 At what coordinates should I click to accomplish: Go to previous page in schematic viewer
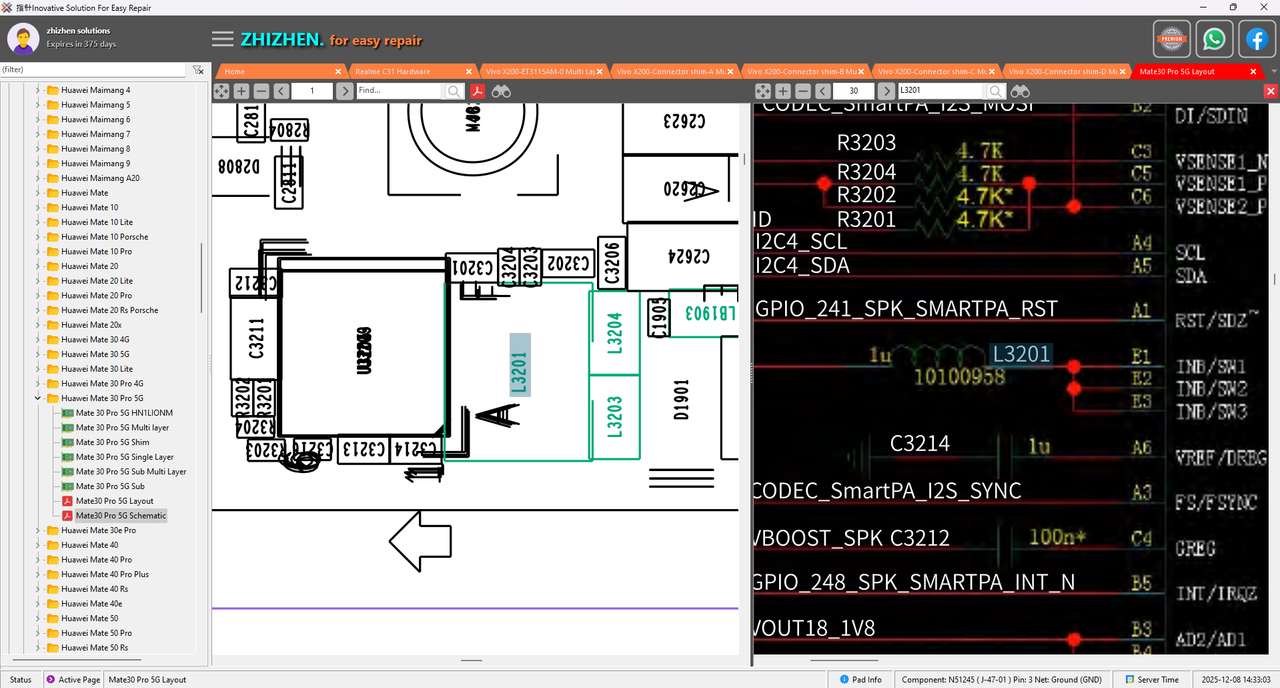[x=823, y=91]
